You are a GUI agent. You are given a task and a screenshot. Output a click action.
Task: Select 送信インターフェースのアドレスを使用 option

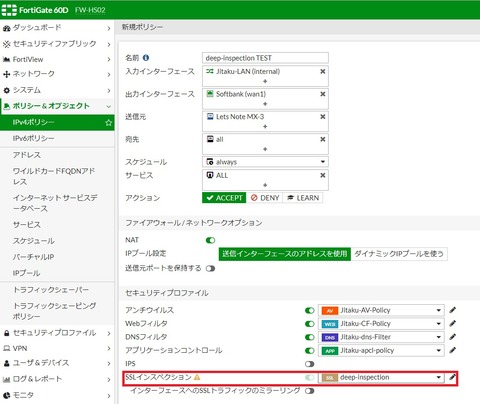point(285,254)
